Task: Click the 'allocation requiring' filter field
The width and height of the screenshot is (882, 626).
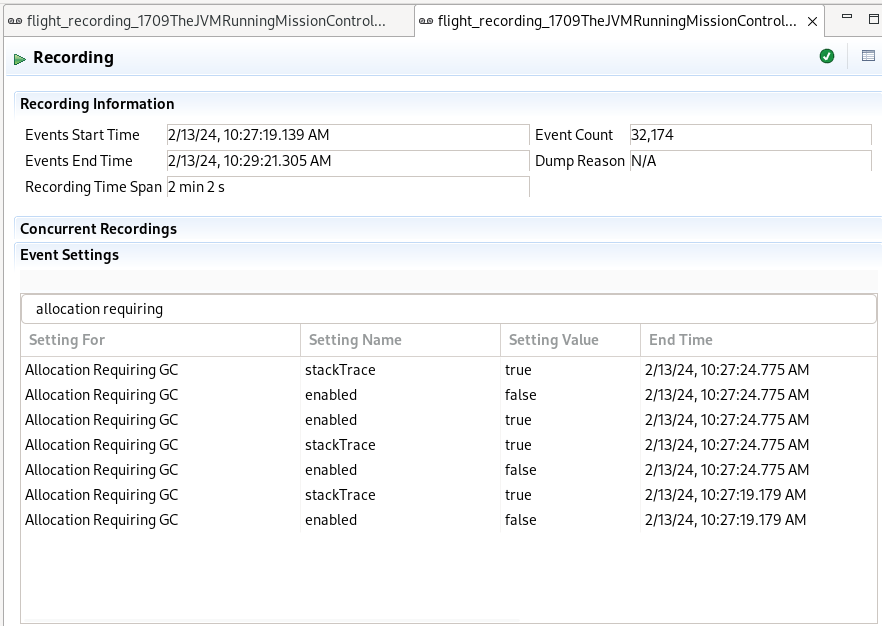Action: [x=448, y=309]
